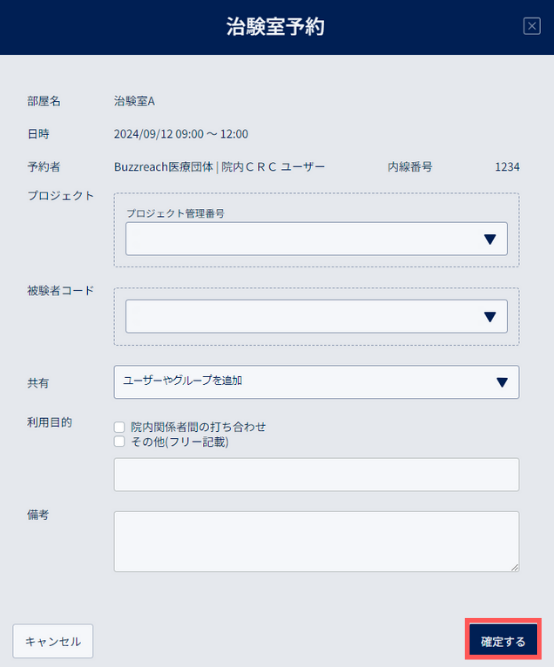Screen dimensions: 554x668
Task: Click the Buzzreach医療団体 reserver name text
Action: [x=164, y=167]
